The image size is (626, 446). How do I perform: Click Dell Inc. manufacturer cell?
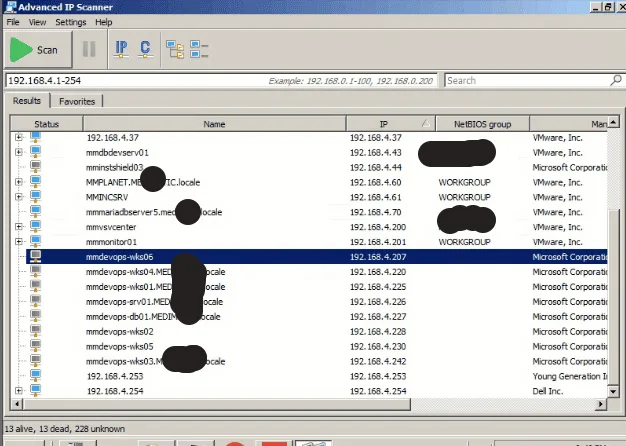click(547, 391)
